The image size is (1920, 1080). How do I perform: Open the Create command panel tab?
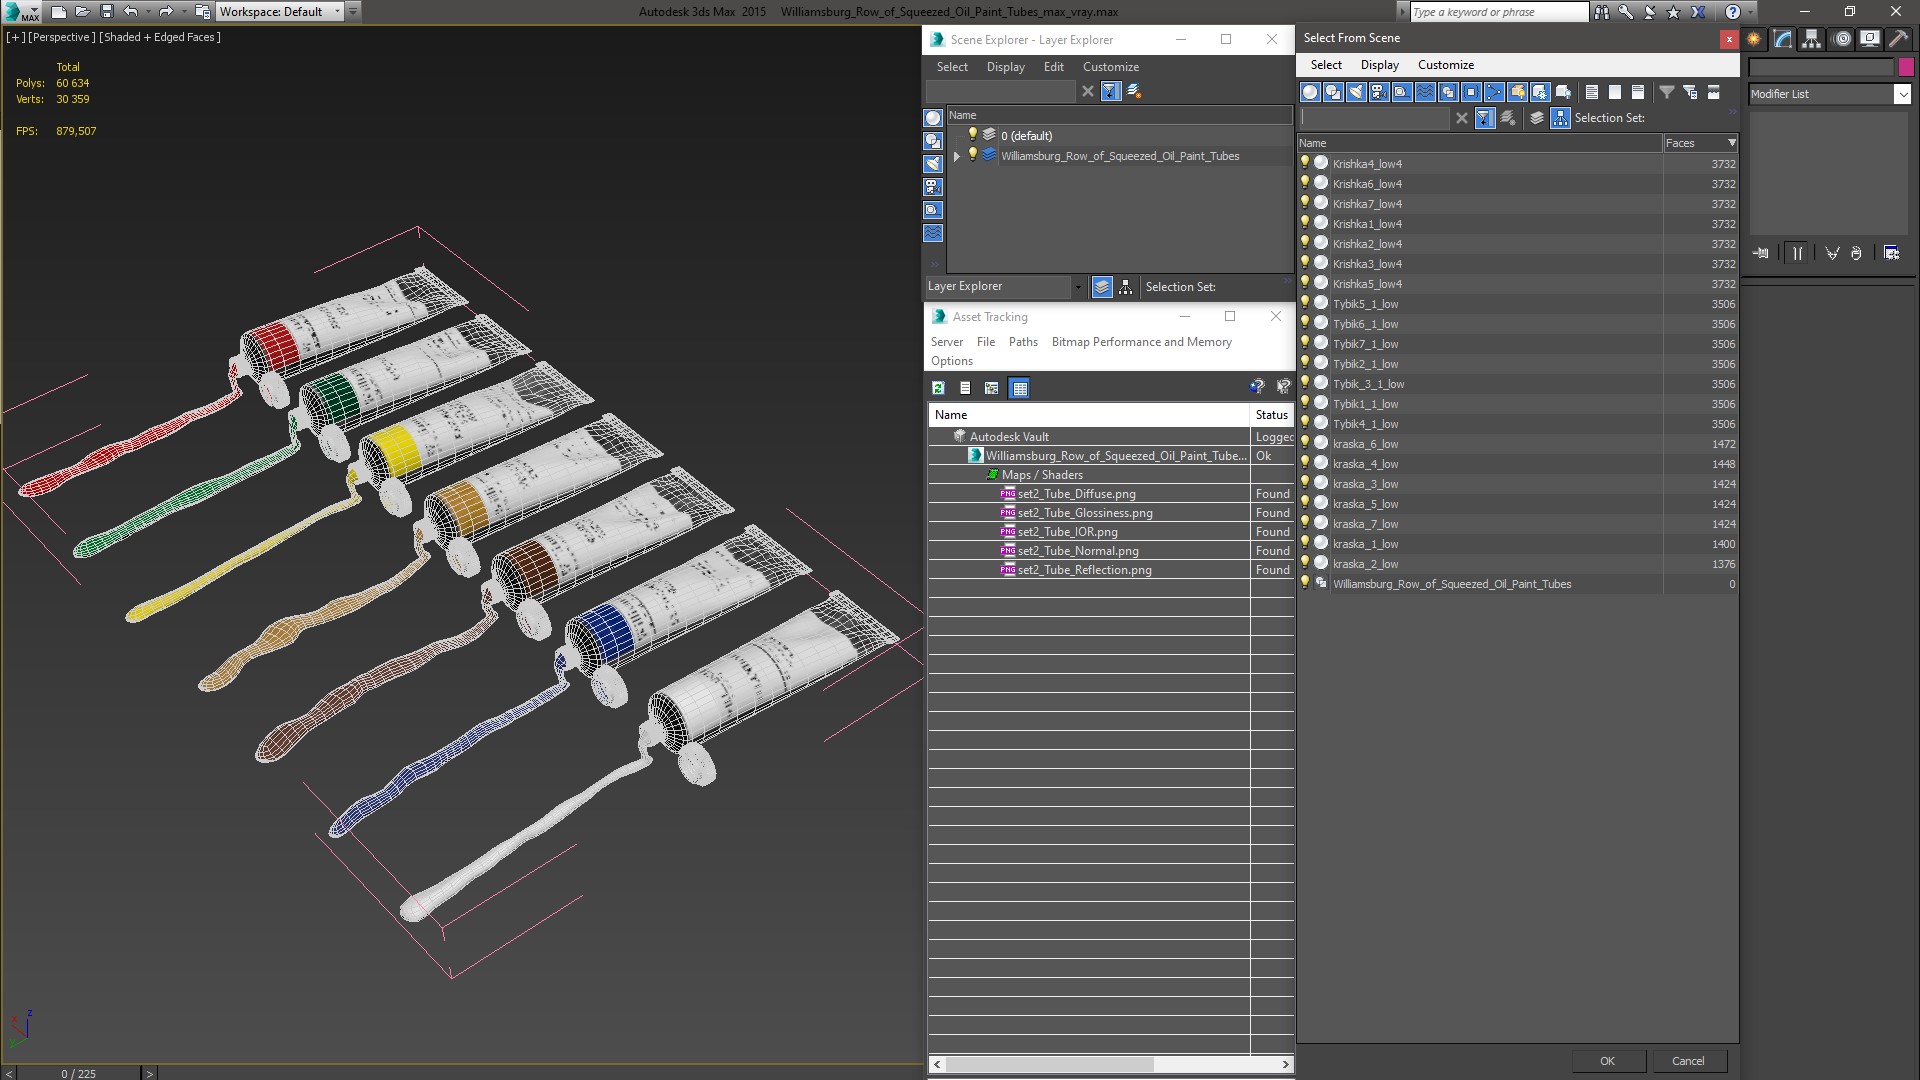click(1754, 39)
